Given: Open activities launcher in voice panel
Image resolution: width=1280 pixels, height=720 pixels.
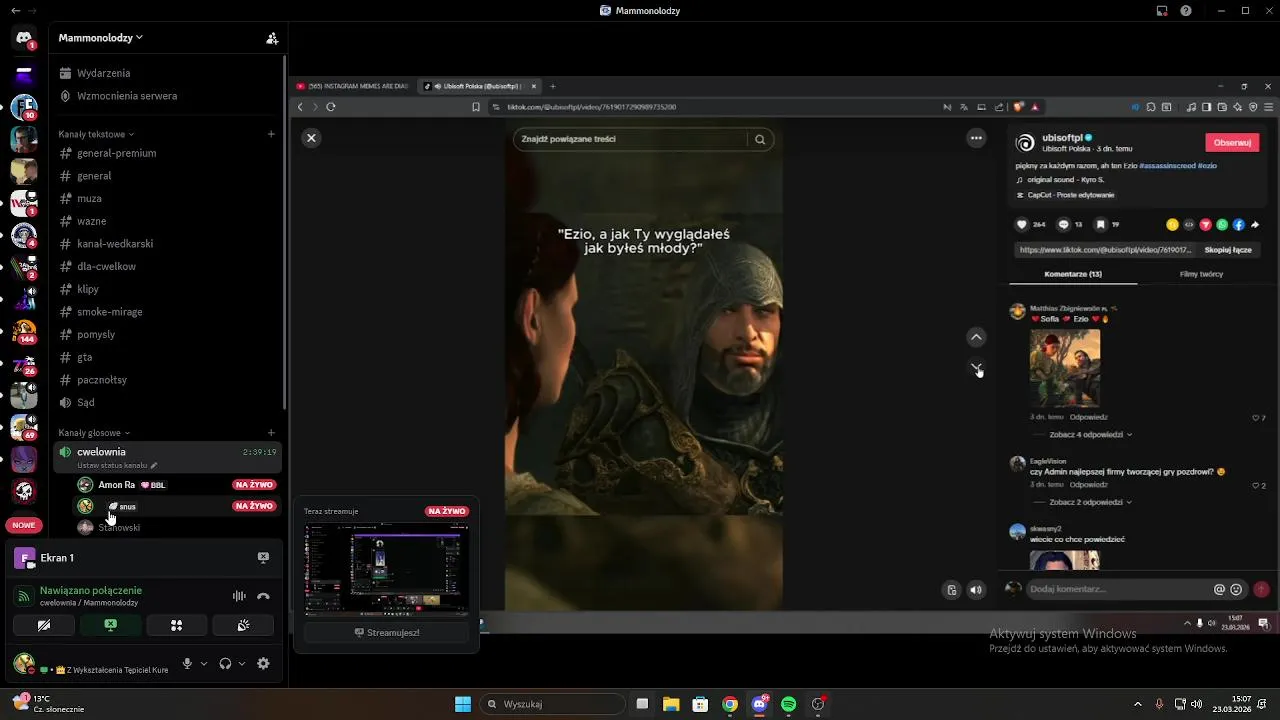Looking at the screenshot, I should 176,625.
